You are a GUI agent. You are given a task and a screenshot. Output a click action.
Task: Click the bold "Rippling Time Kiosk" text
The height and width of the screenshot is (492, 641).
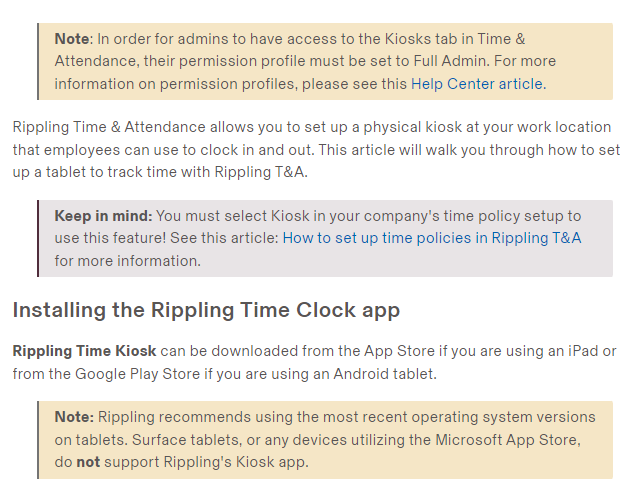pos(84,351)
